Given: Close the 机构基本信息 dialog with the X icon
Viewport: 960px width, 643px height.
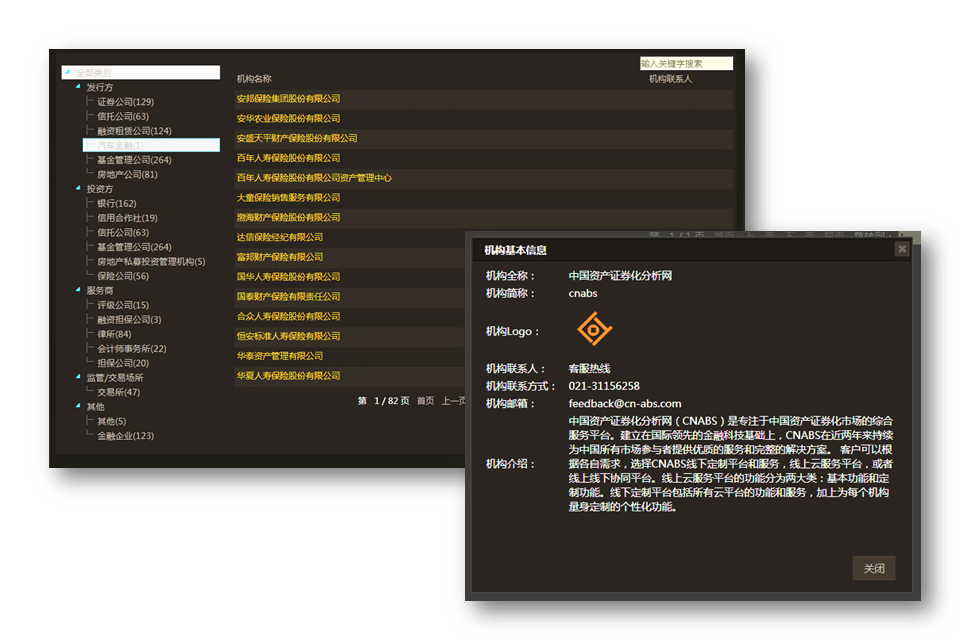Looking at the screenshot, I should pyautogui.click(x=901, y=249).
